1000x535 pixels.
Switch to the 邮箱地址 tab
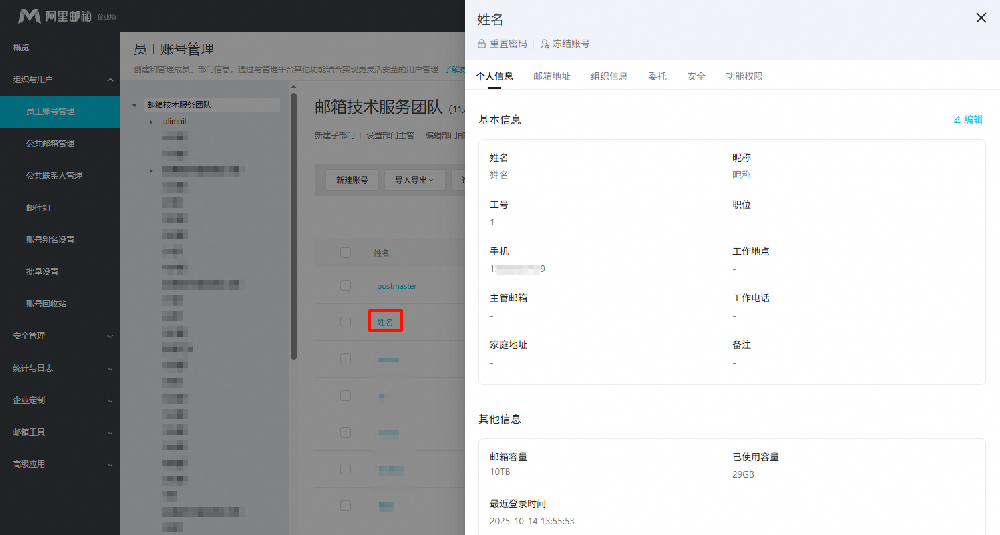(552, 76)
